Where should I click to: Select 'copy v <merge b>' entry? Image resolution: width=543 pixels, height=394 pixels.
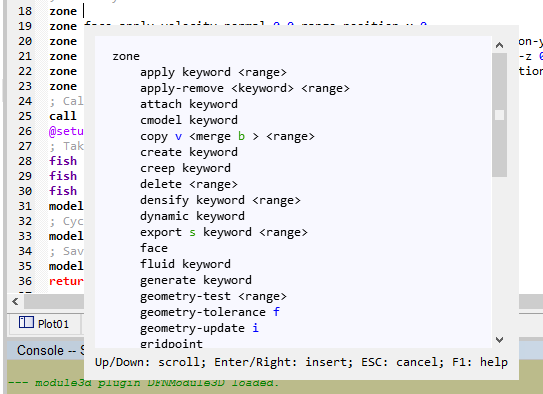tap(227, 136)
